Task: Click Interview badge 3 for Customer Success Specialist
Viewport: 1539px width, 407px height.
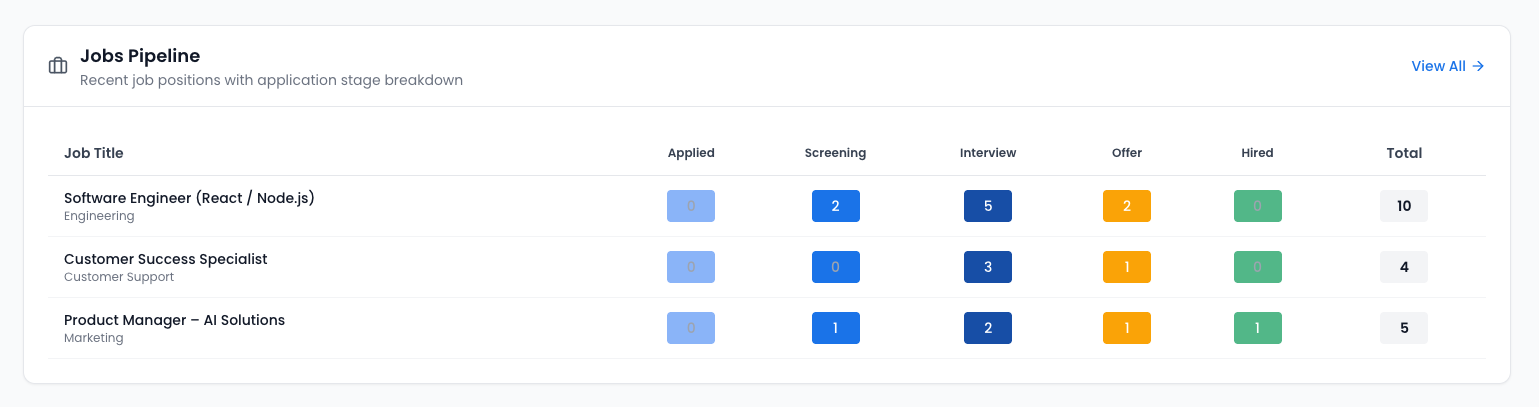Action: pos(988,267)
